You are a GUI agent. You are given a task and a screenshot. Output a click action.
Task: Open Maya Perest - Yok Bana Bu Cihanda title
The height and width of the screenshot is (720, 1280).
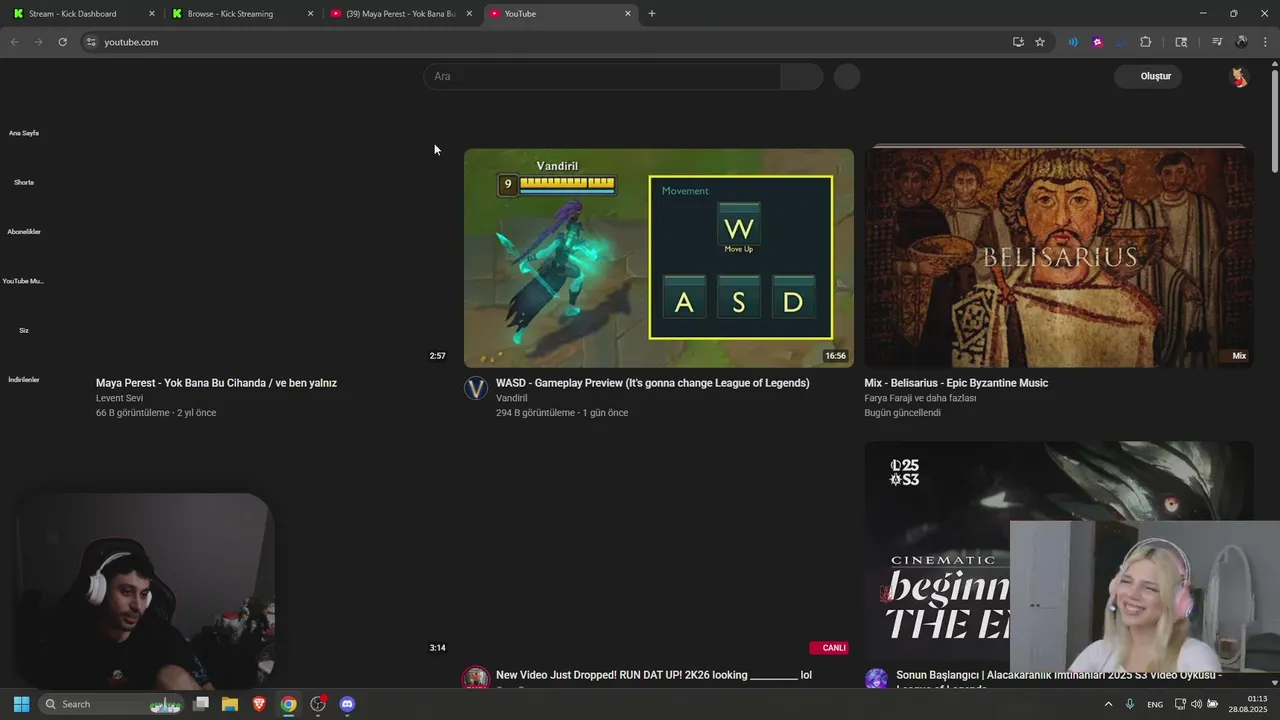216,383
